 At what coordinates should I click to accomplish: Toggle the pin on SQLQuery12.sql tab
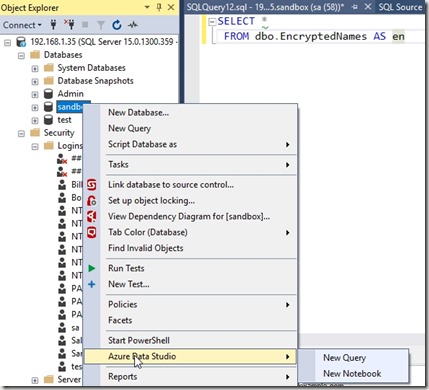tap(355, 7)
